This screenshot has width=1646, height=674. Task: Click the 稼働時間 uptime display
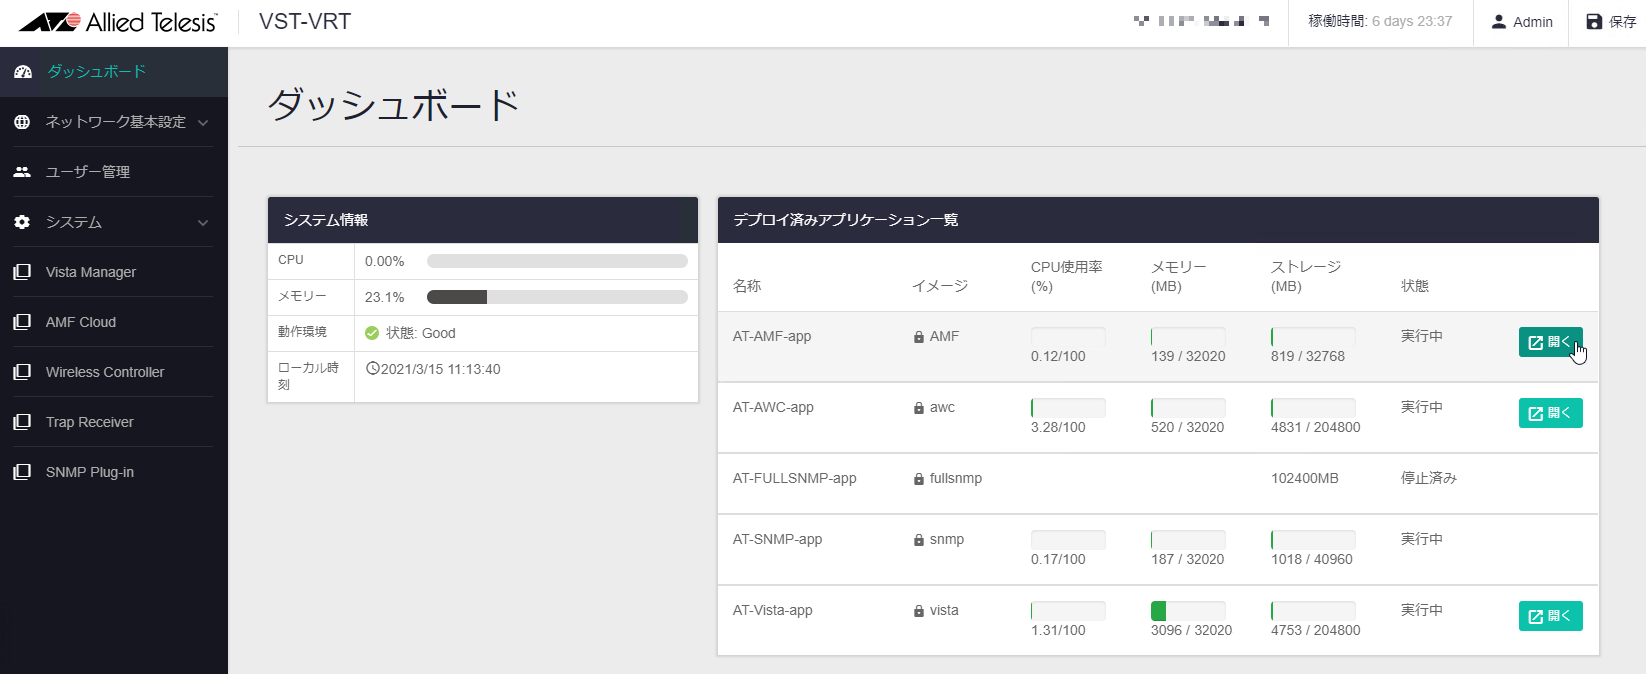(1380, 21)
